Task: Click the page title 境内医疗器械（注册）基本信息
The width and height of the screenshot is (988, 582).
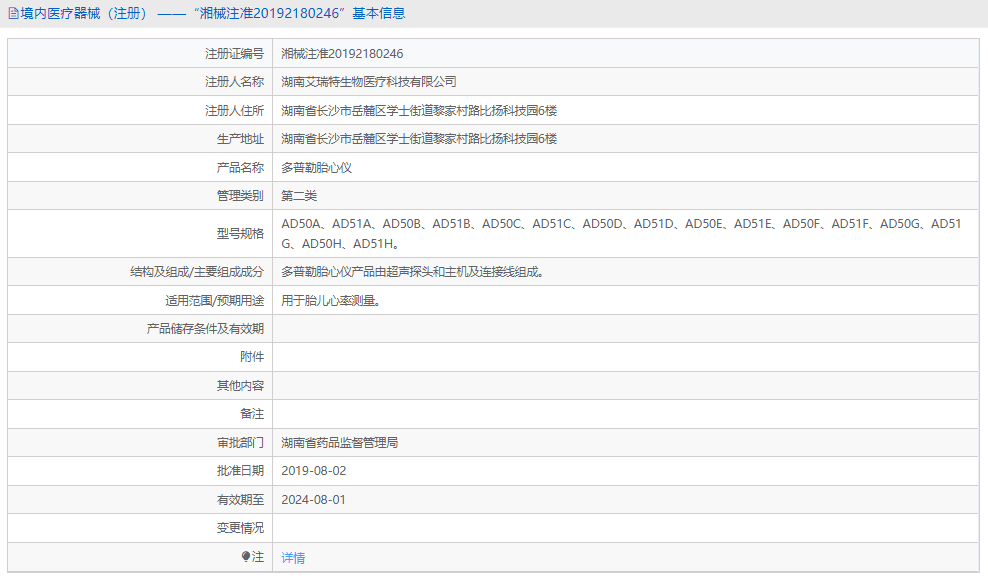Action: pyautogui.click(x=212, y=13)
